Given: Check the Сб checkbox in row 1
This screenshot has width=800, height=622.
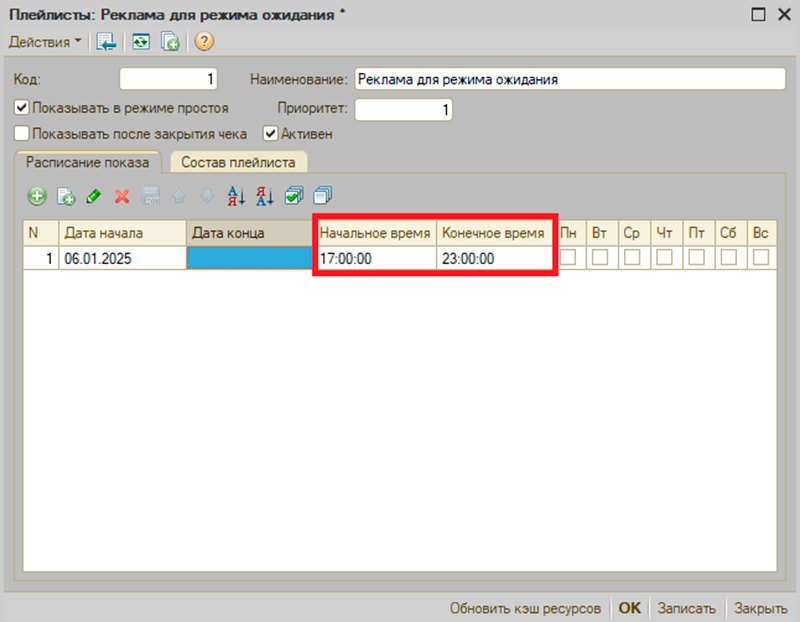Looking at the screenshot, I should tap(729, 257).
